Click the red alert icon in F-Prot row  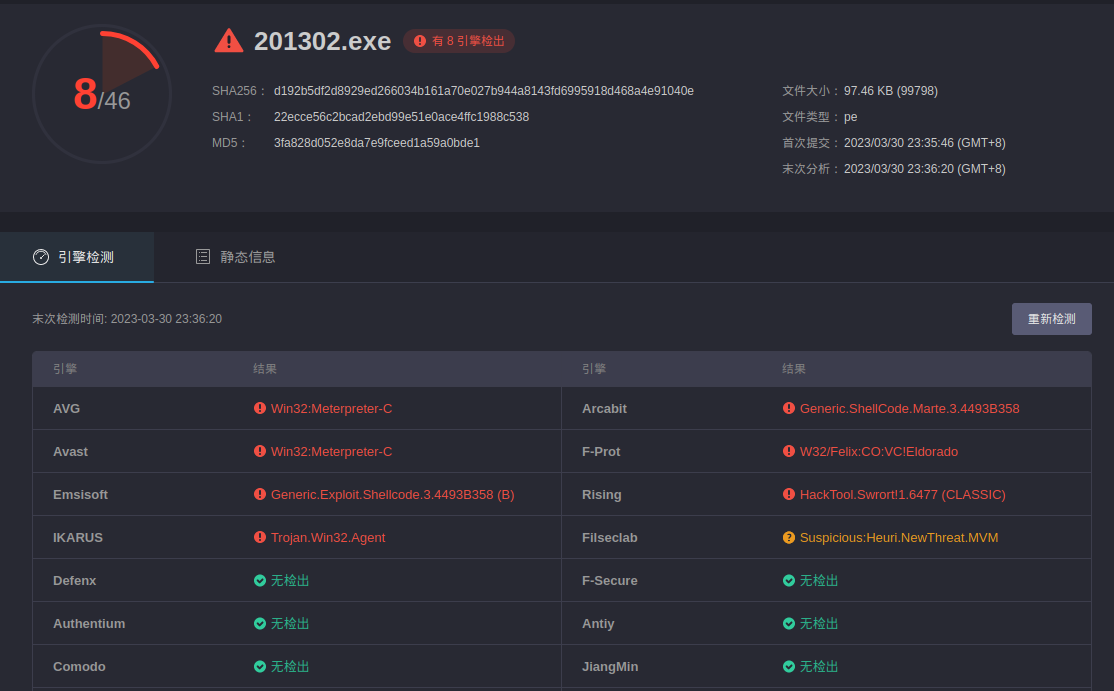point(789,451)
